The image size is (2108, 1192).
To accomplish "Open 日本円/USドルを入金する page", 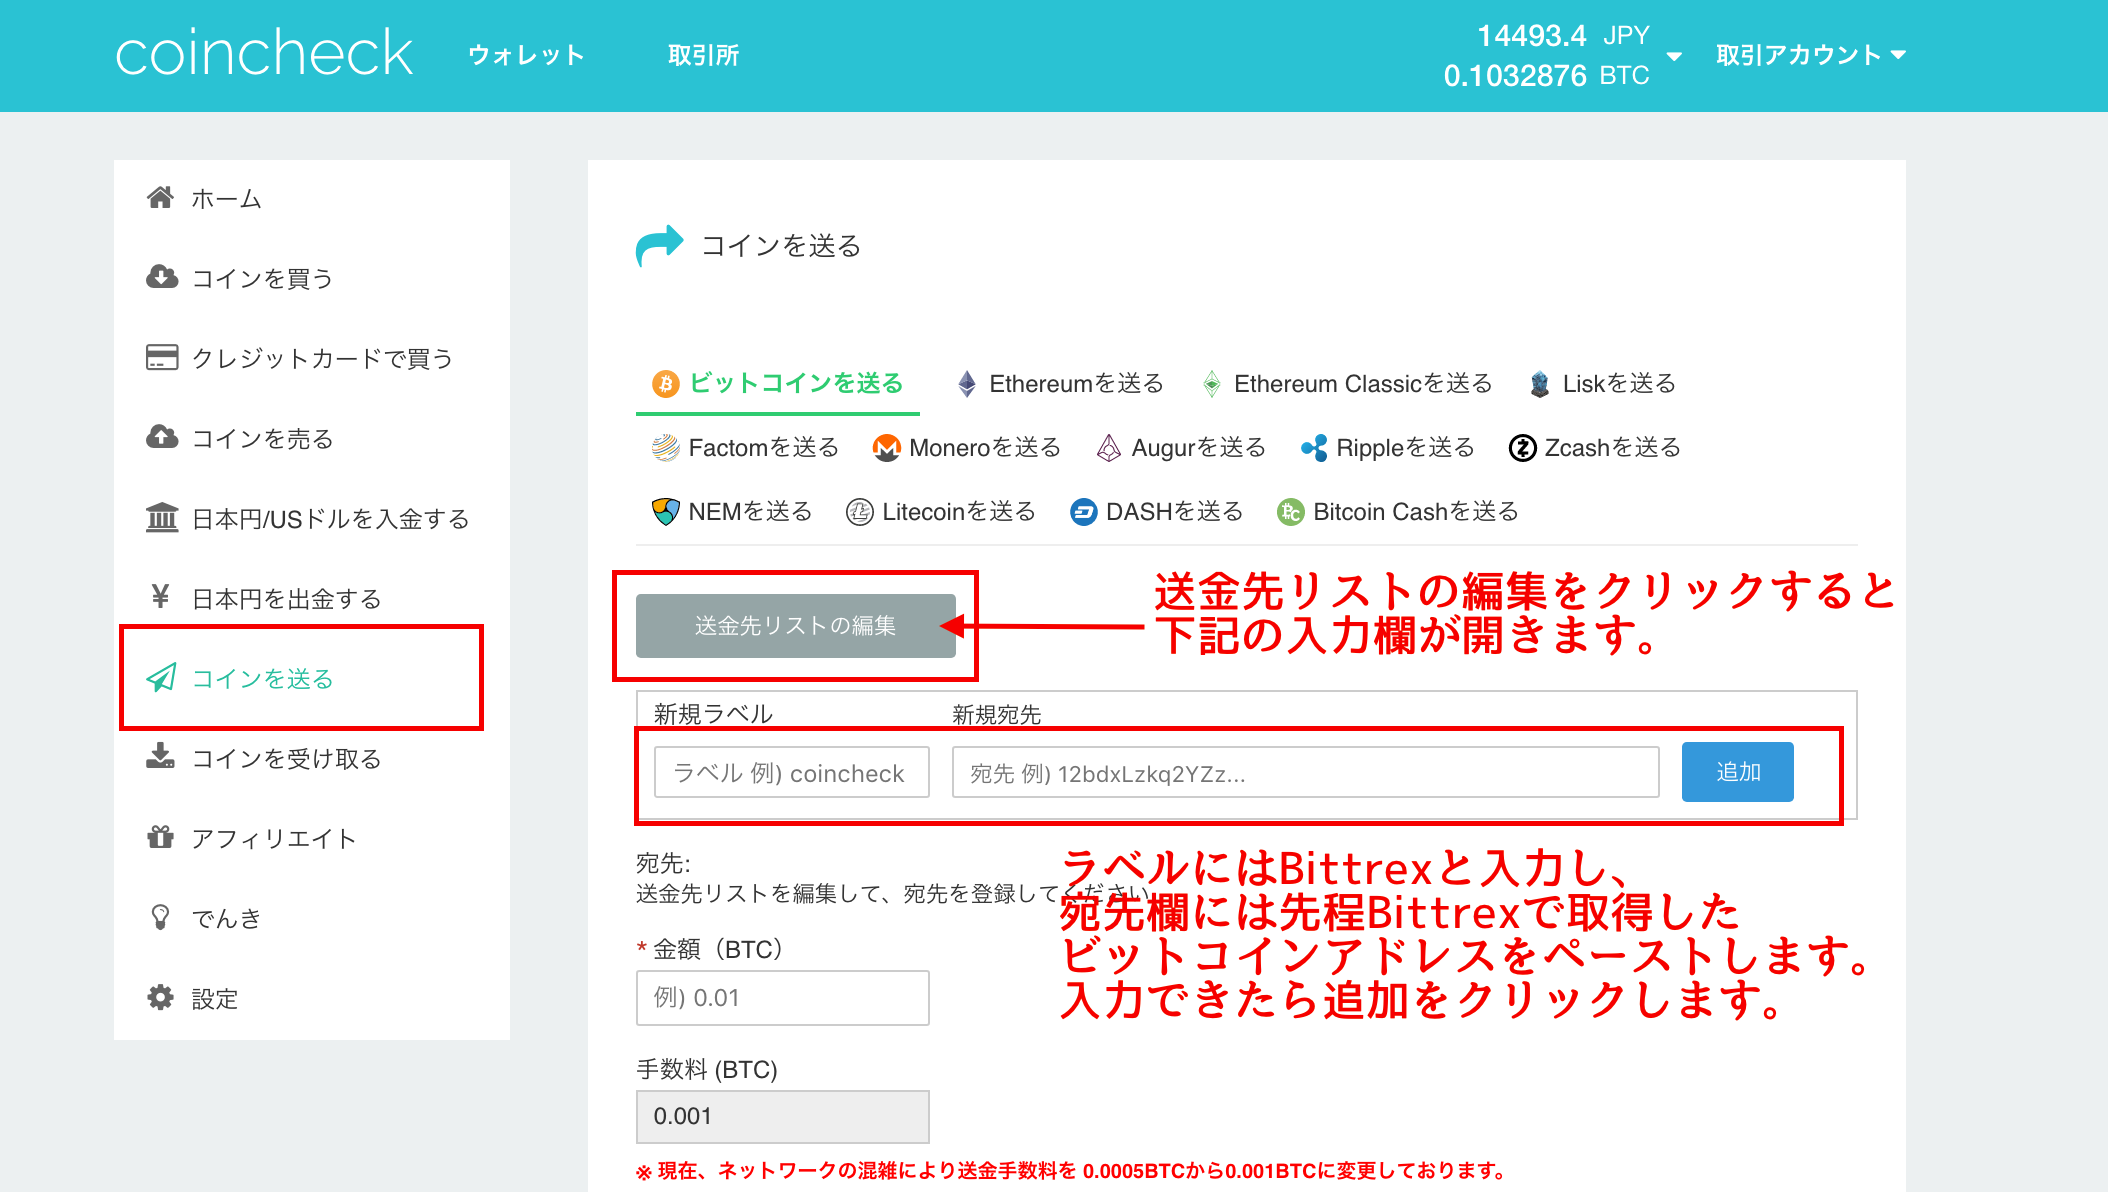I will coord(330,518).
